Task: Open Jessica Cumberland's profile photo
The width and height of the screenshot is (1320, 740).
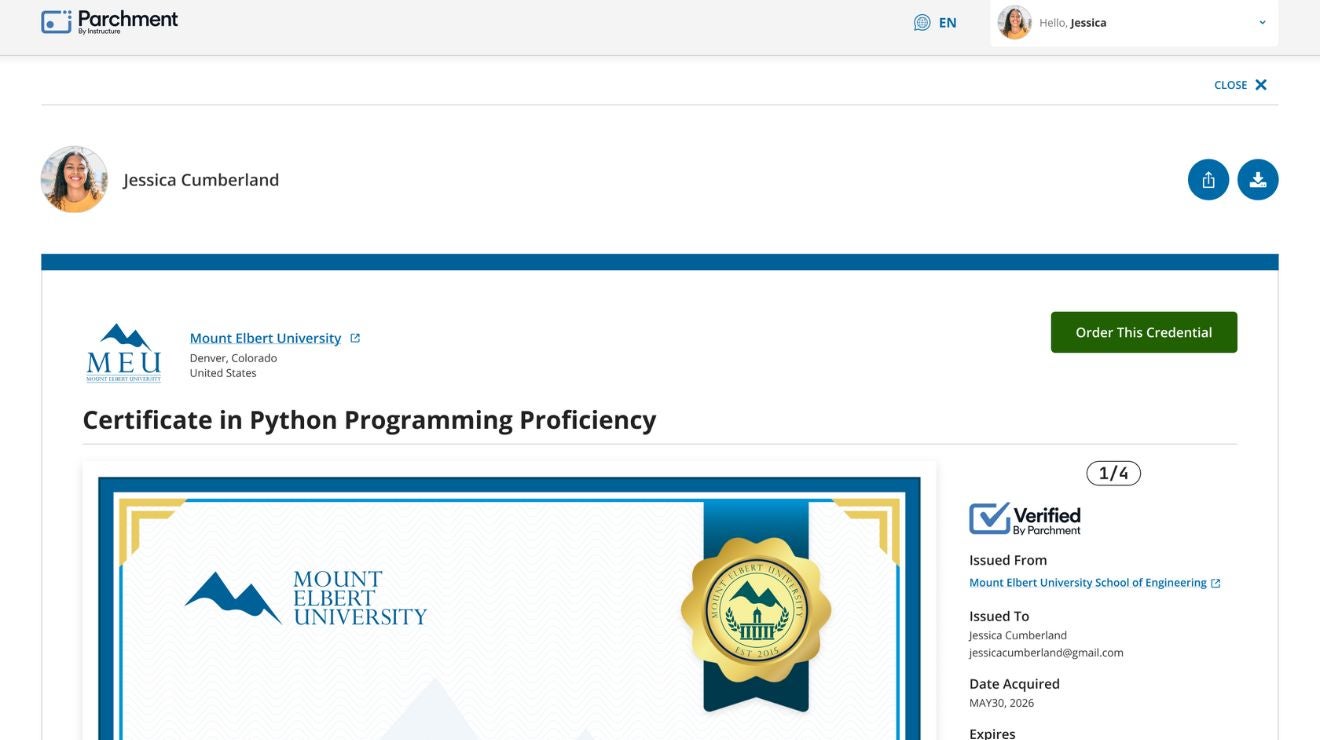Action: click(74, 180)
